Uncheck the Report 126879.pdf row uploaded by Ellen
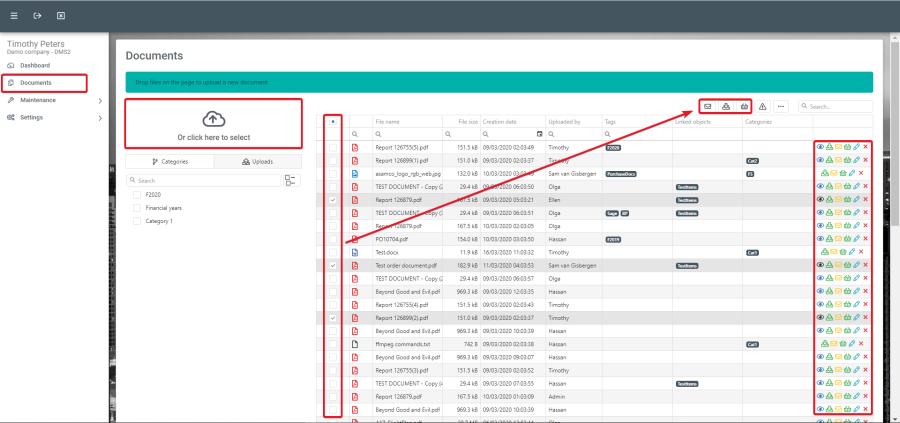This screenshot has width=900, height=423. [x=333, y=200]
